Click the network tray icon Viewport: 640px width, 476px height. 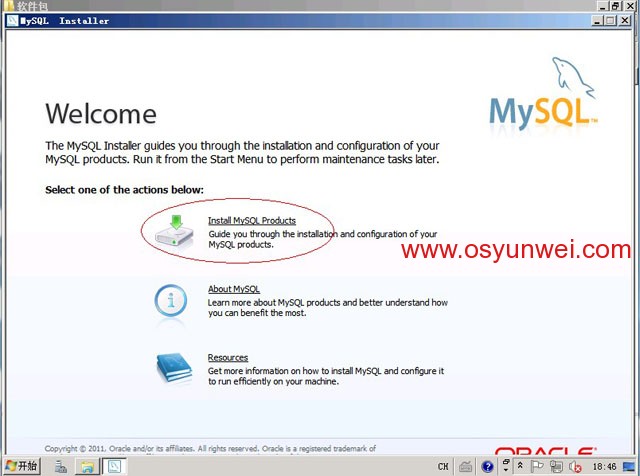click(556, 466)
